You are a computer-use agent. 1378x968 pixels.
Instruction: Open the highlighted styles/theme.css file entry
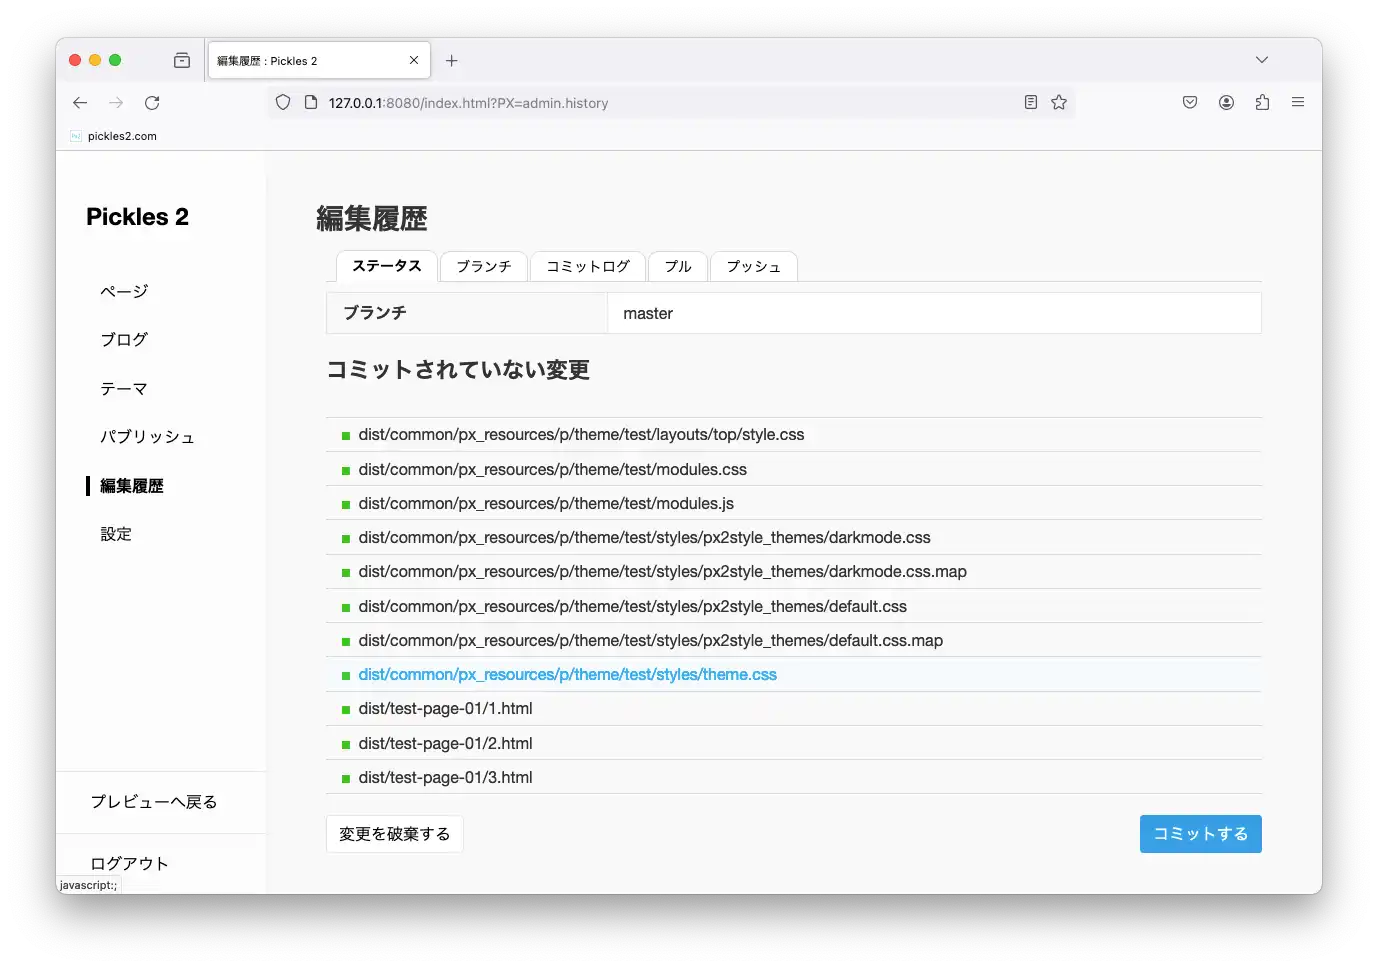point(567,675)
